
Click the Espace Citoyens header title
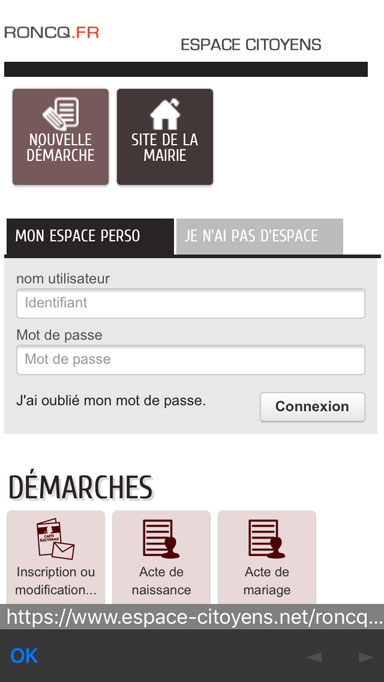coord(251,45)
